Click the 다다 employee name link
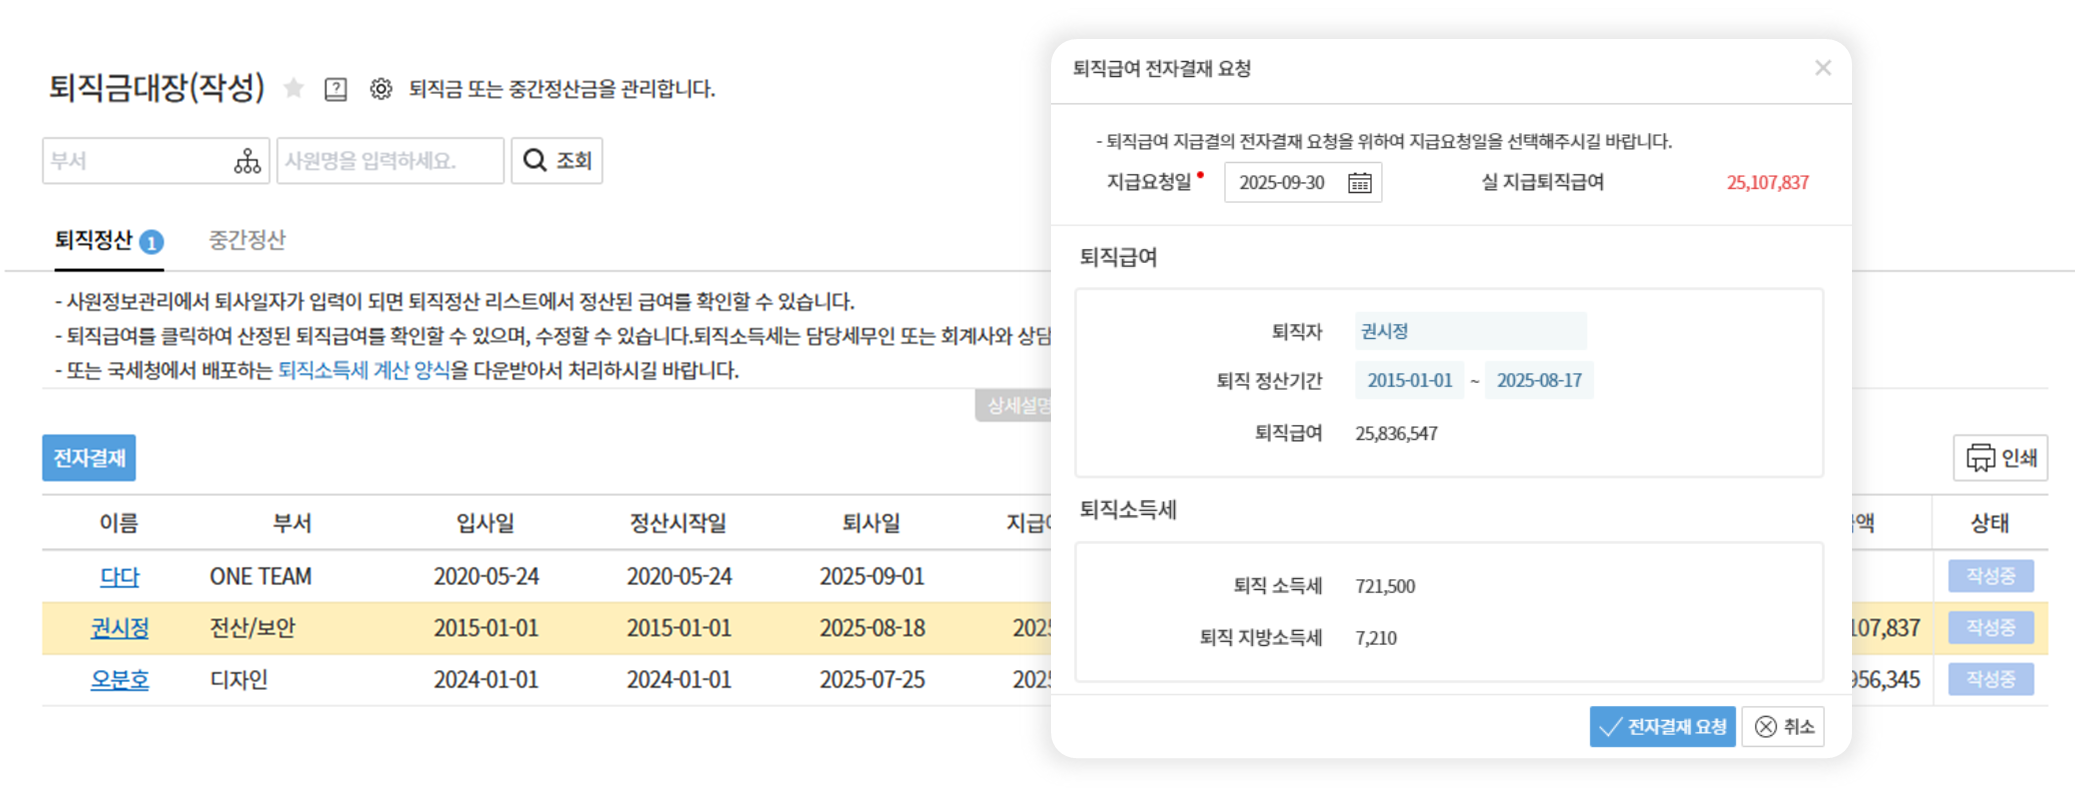Viewport: 2075px width, 797px height. click(119, 577)
